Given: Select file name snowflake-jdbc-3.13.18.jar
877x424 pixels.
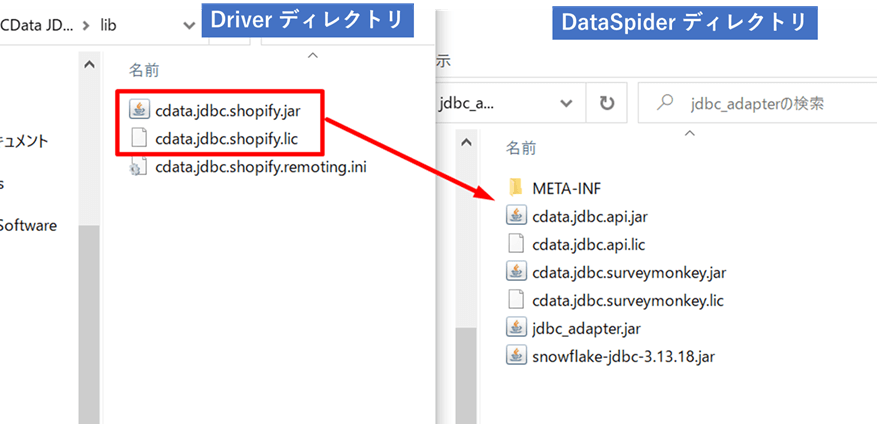Looking at the screenshot, I should point(624,356).
